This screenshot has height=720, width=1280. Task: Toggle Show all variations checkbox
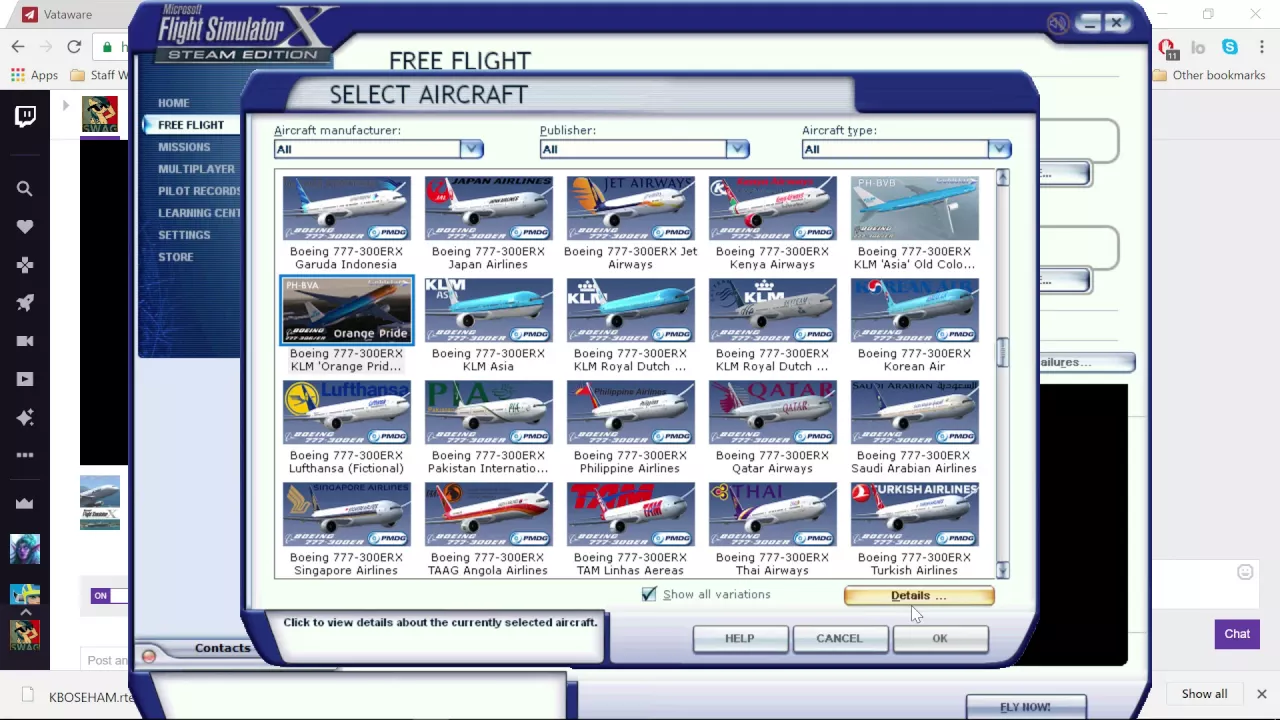click(649, 594)
